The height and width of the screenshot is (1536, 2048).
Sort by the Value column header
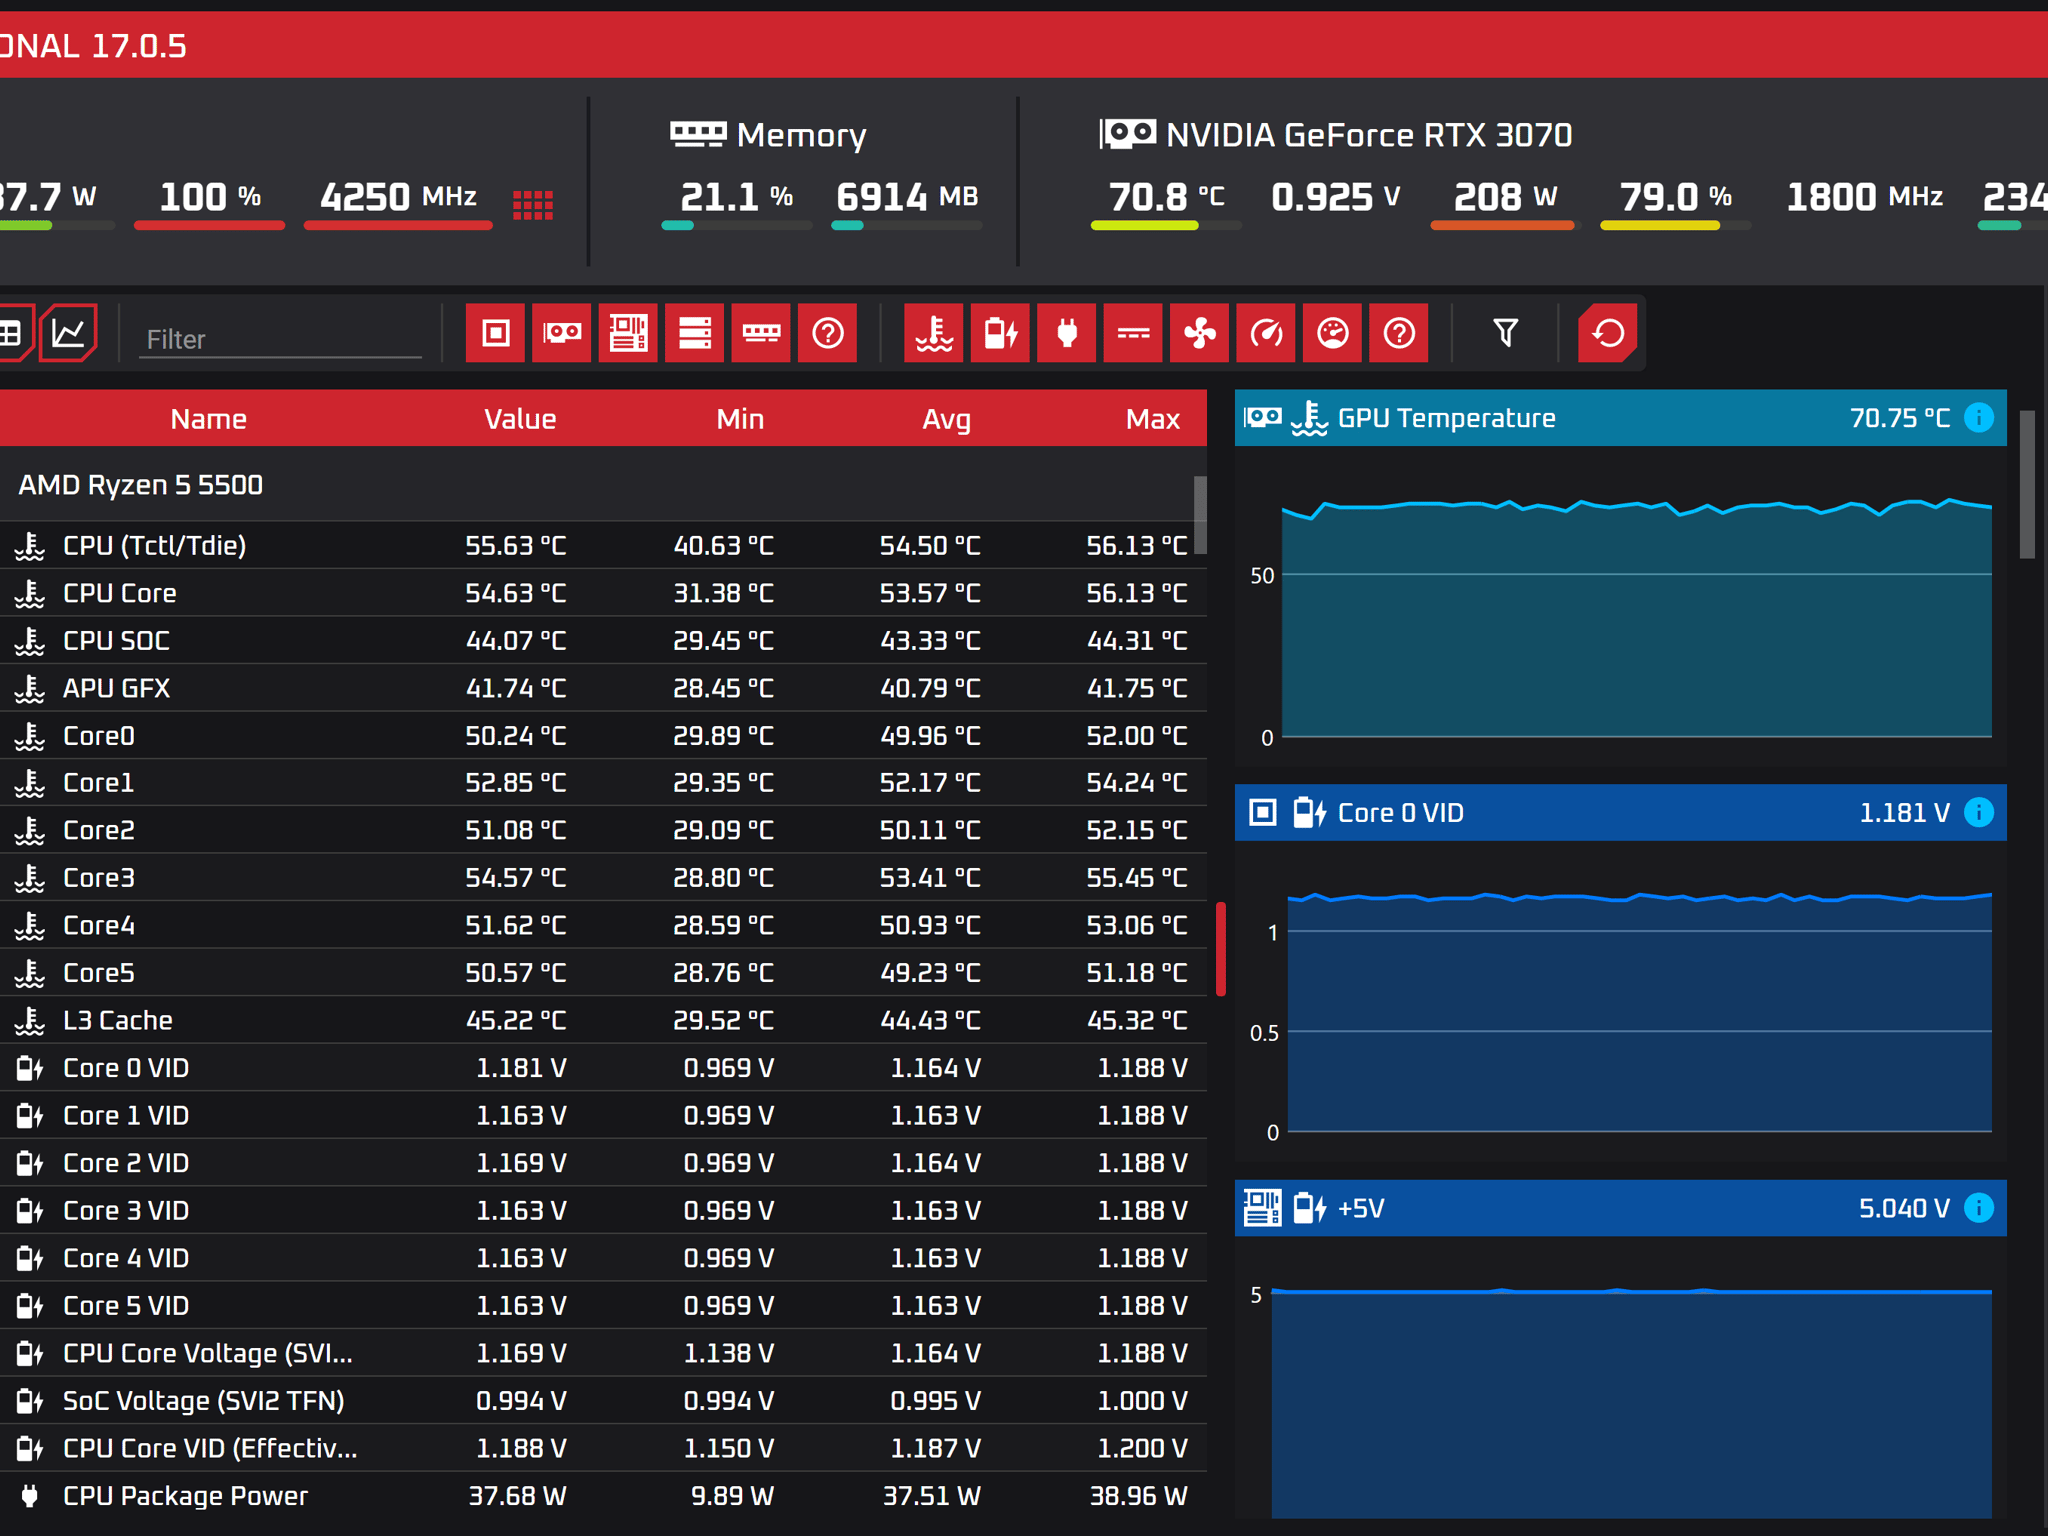click(520, 419)
